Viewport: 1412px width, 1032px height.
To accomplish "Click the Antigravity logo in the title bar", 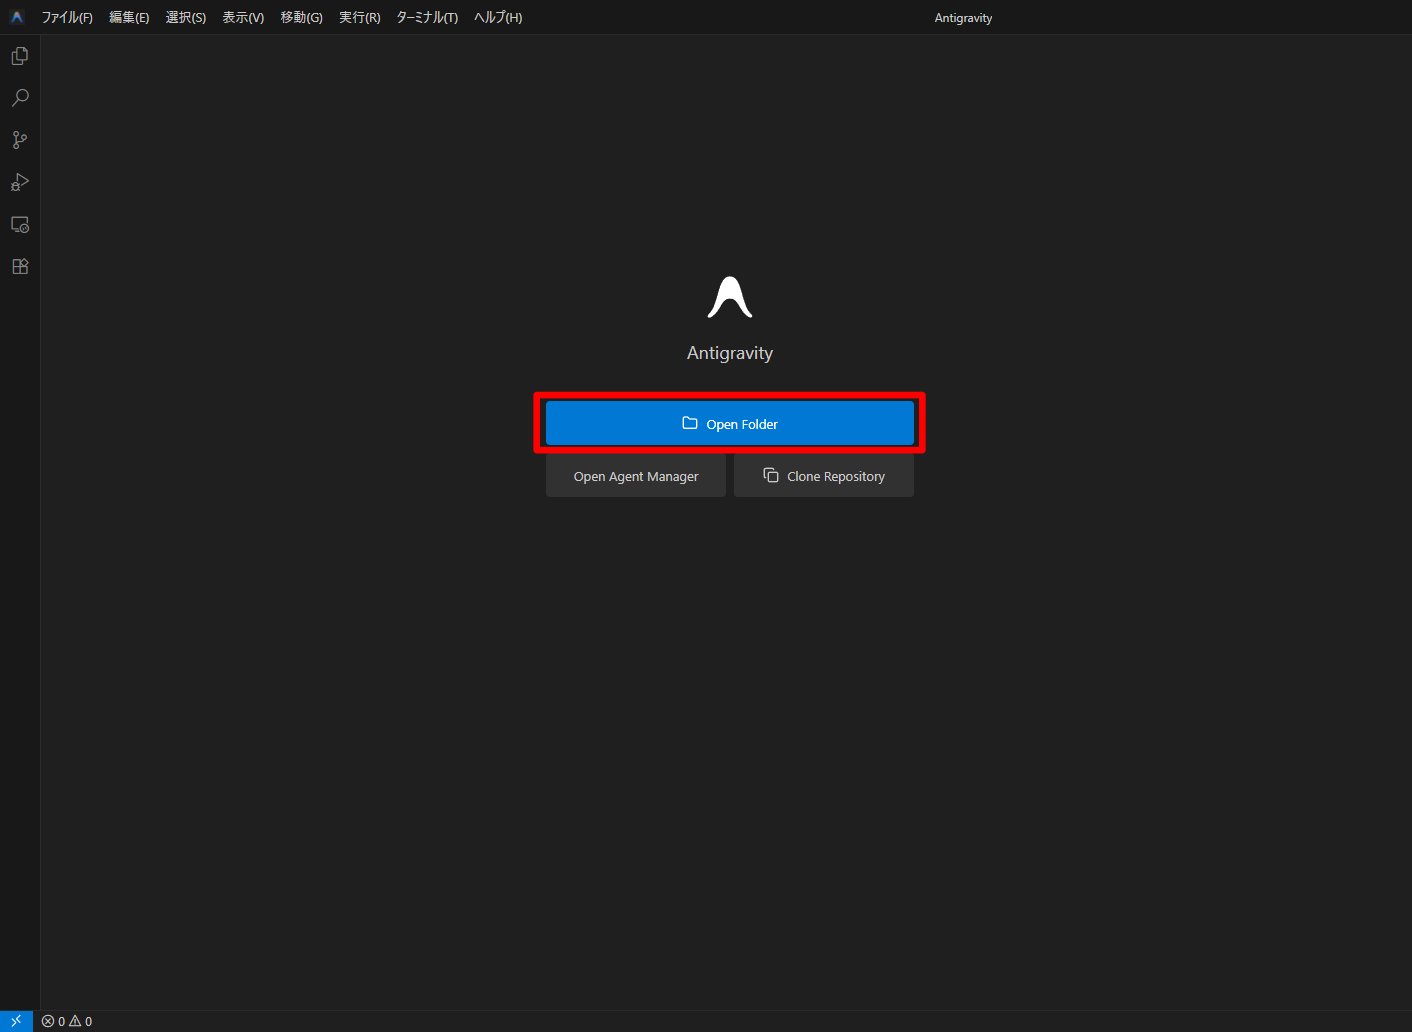I will tap(15, 16).
